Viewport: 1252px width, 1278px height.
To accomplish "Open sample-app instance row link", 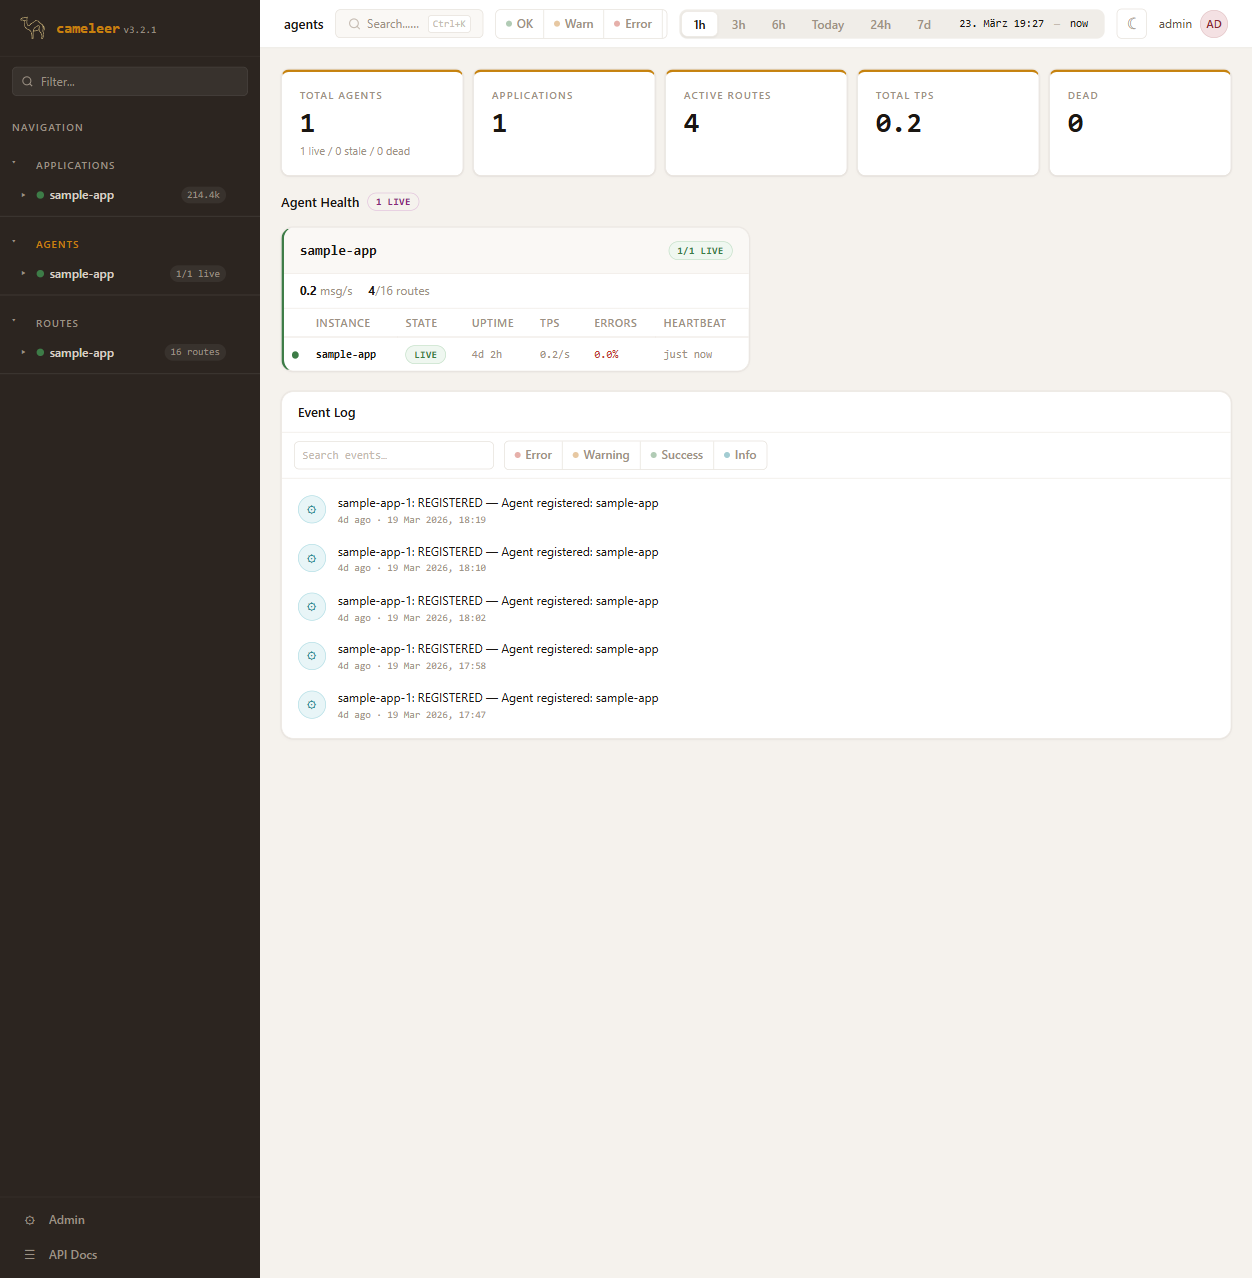I will pyautogui.click(x=346, y=355).
